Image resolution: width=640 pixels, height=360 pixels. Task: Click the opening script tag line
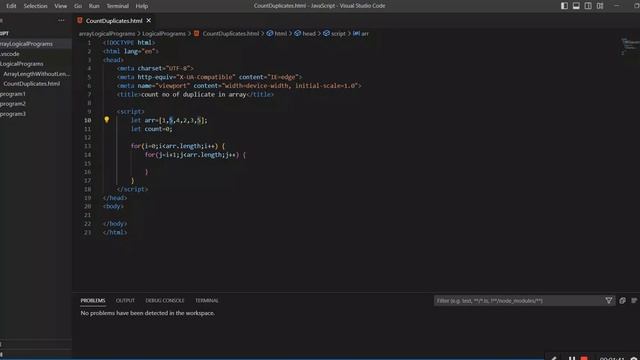click(x=131, y=111)
